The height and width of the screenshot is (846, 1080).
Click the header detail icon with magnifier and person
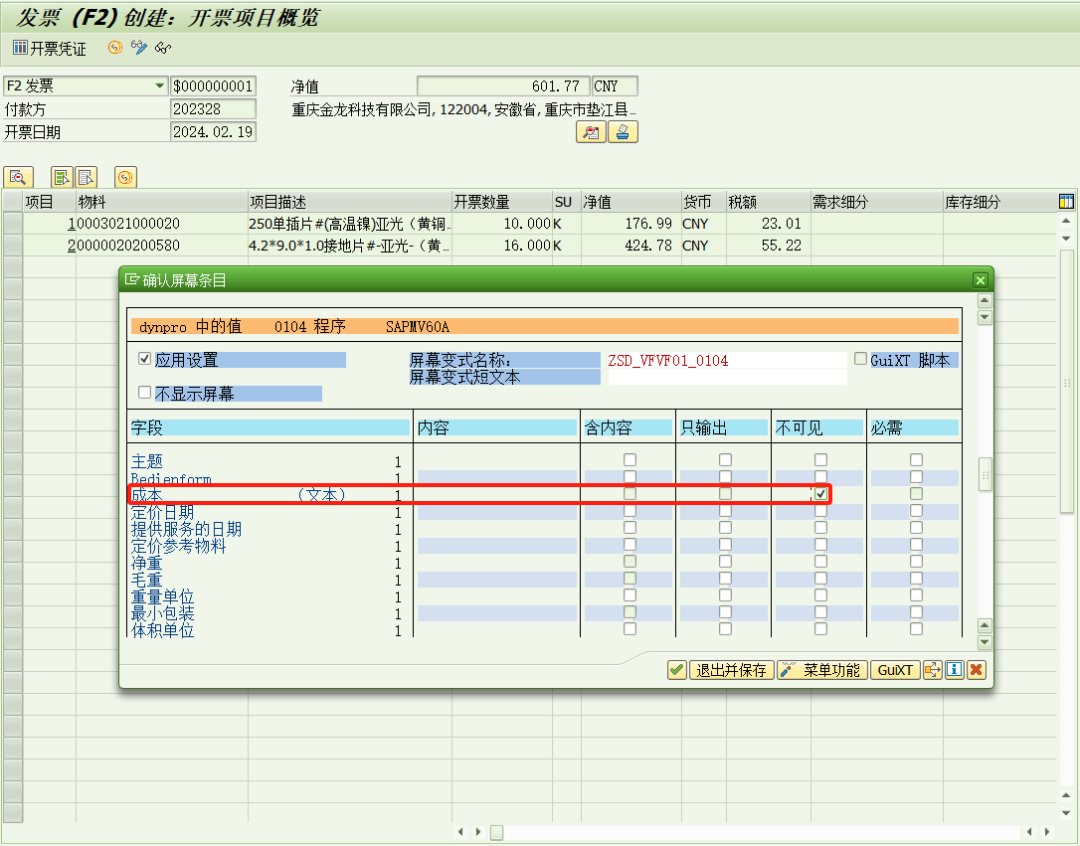pyautogui.click(x=591, y=132)
